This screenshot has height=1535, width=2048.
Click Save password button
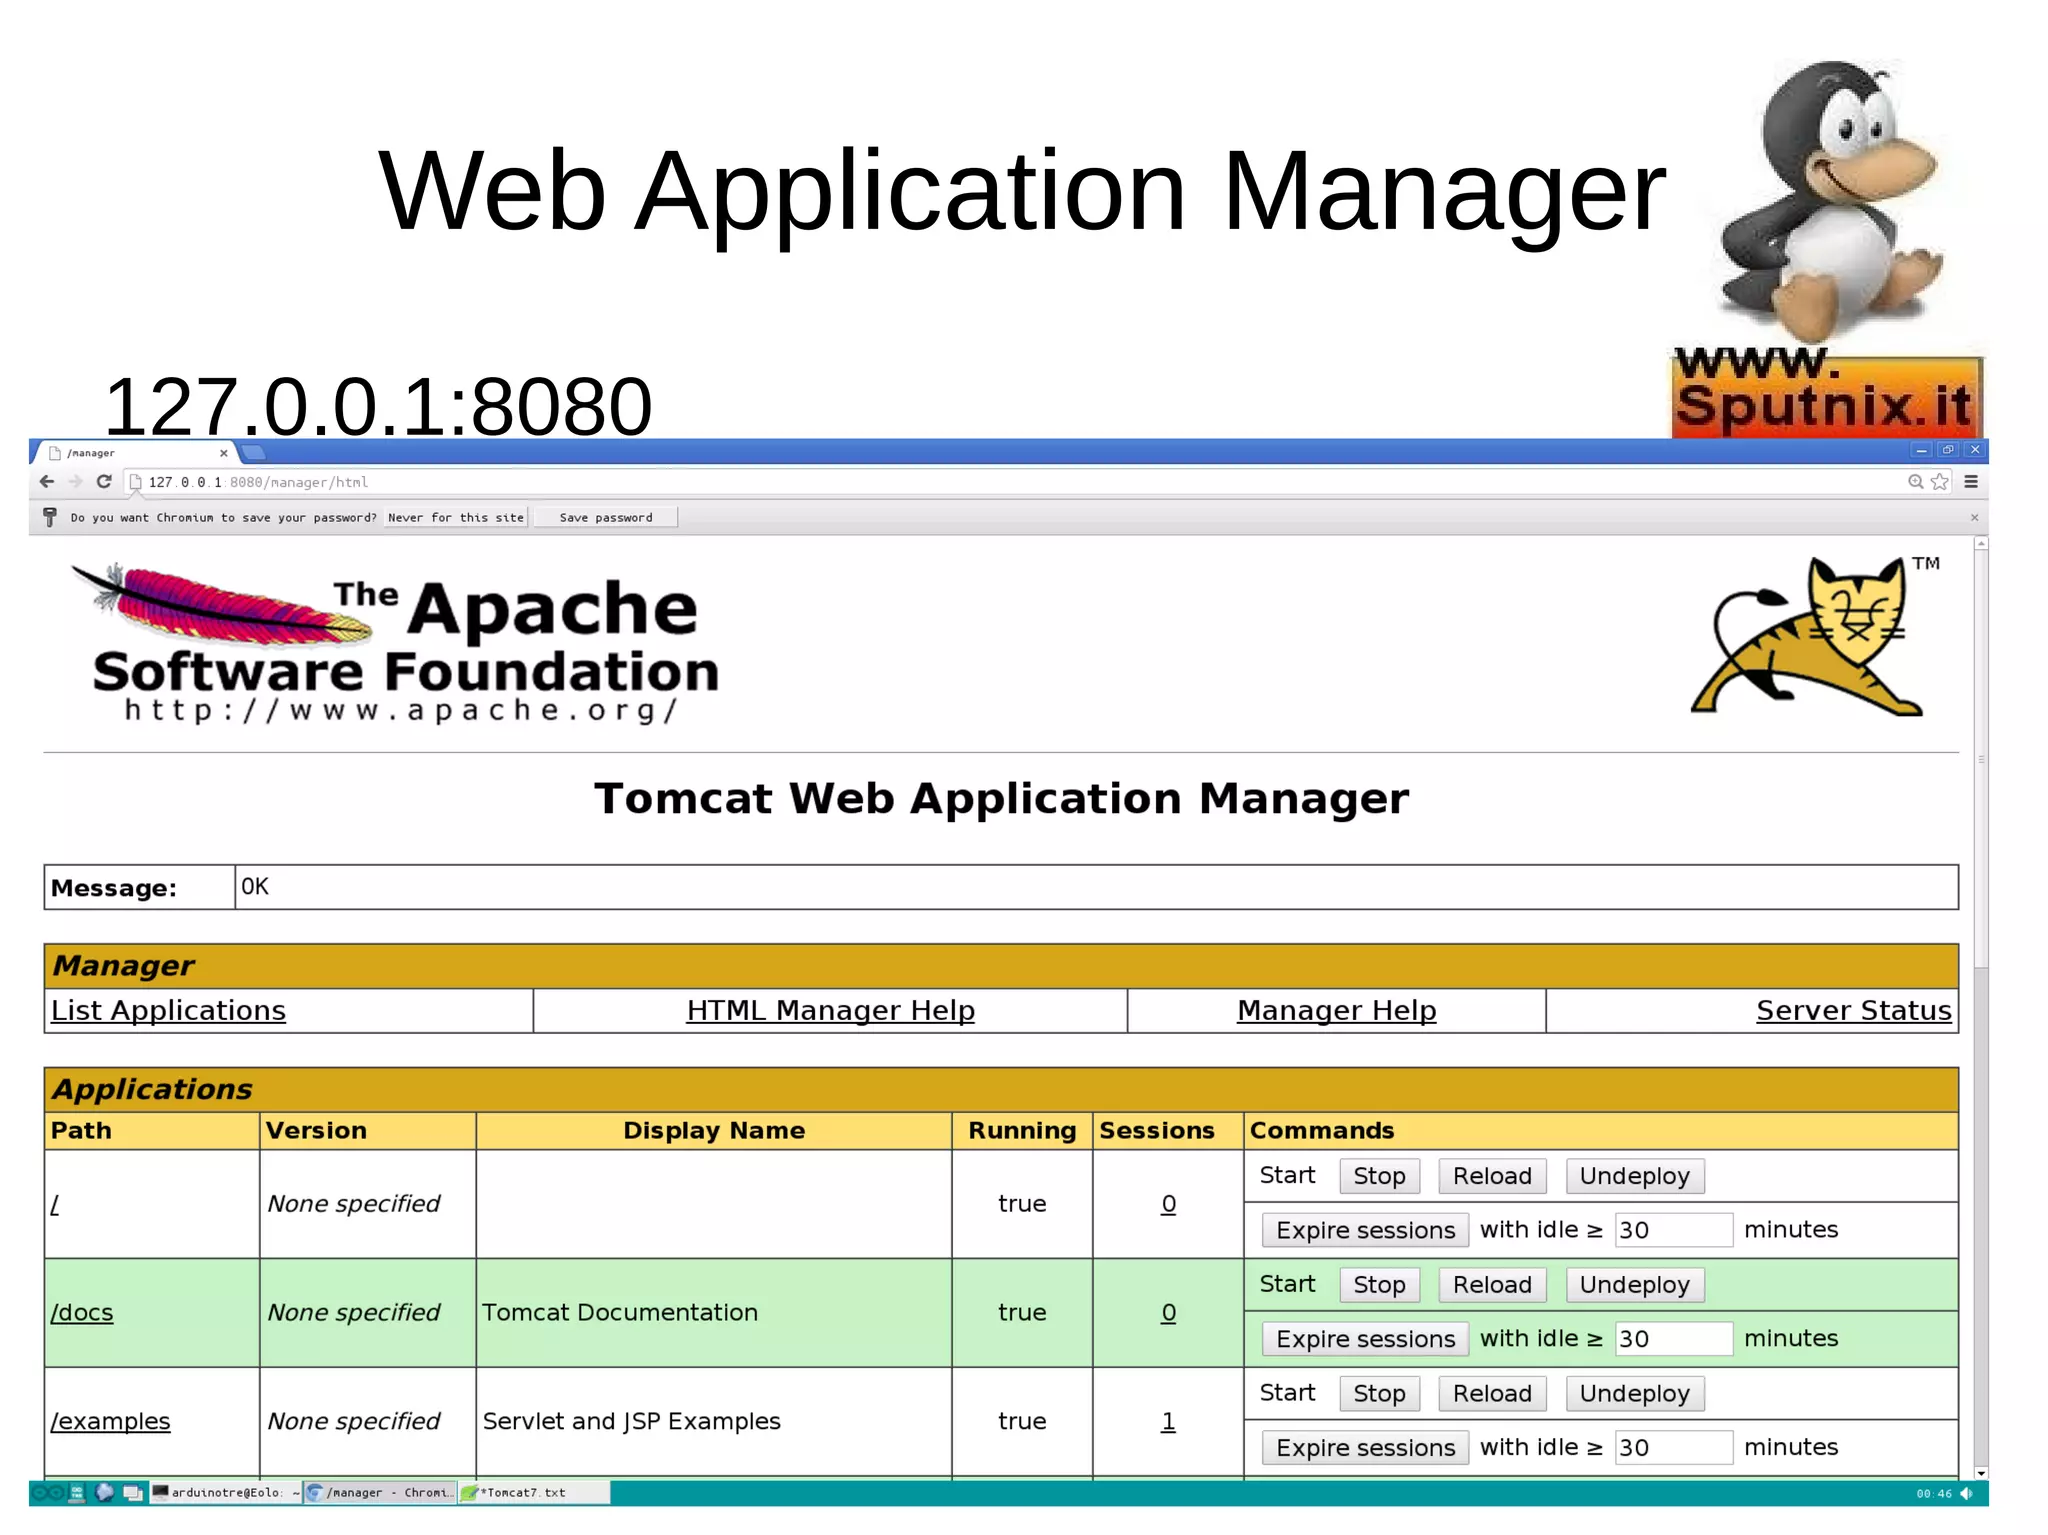605,518
